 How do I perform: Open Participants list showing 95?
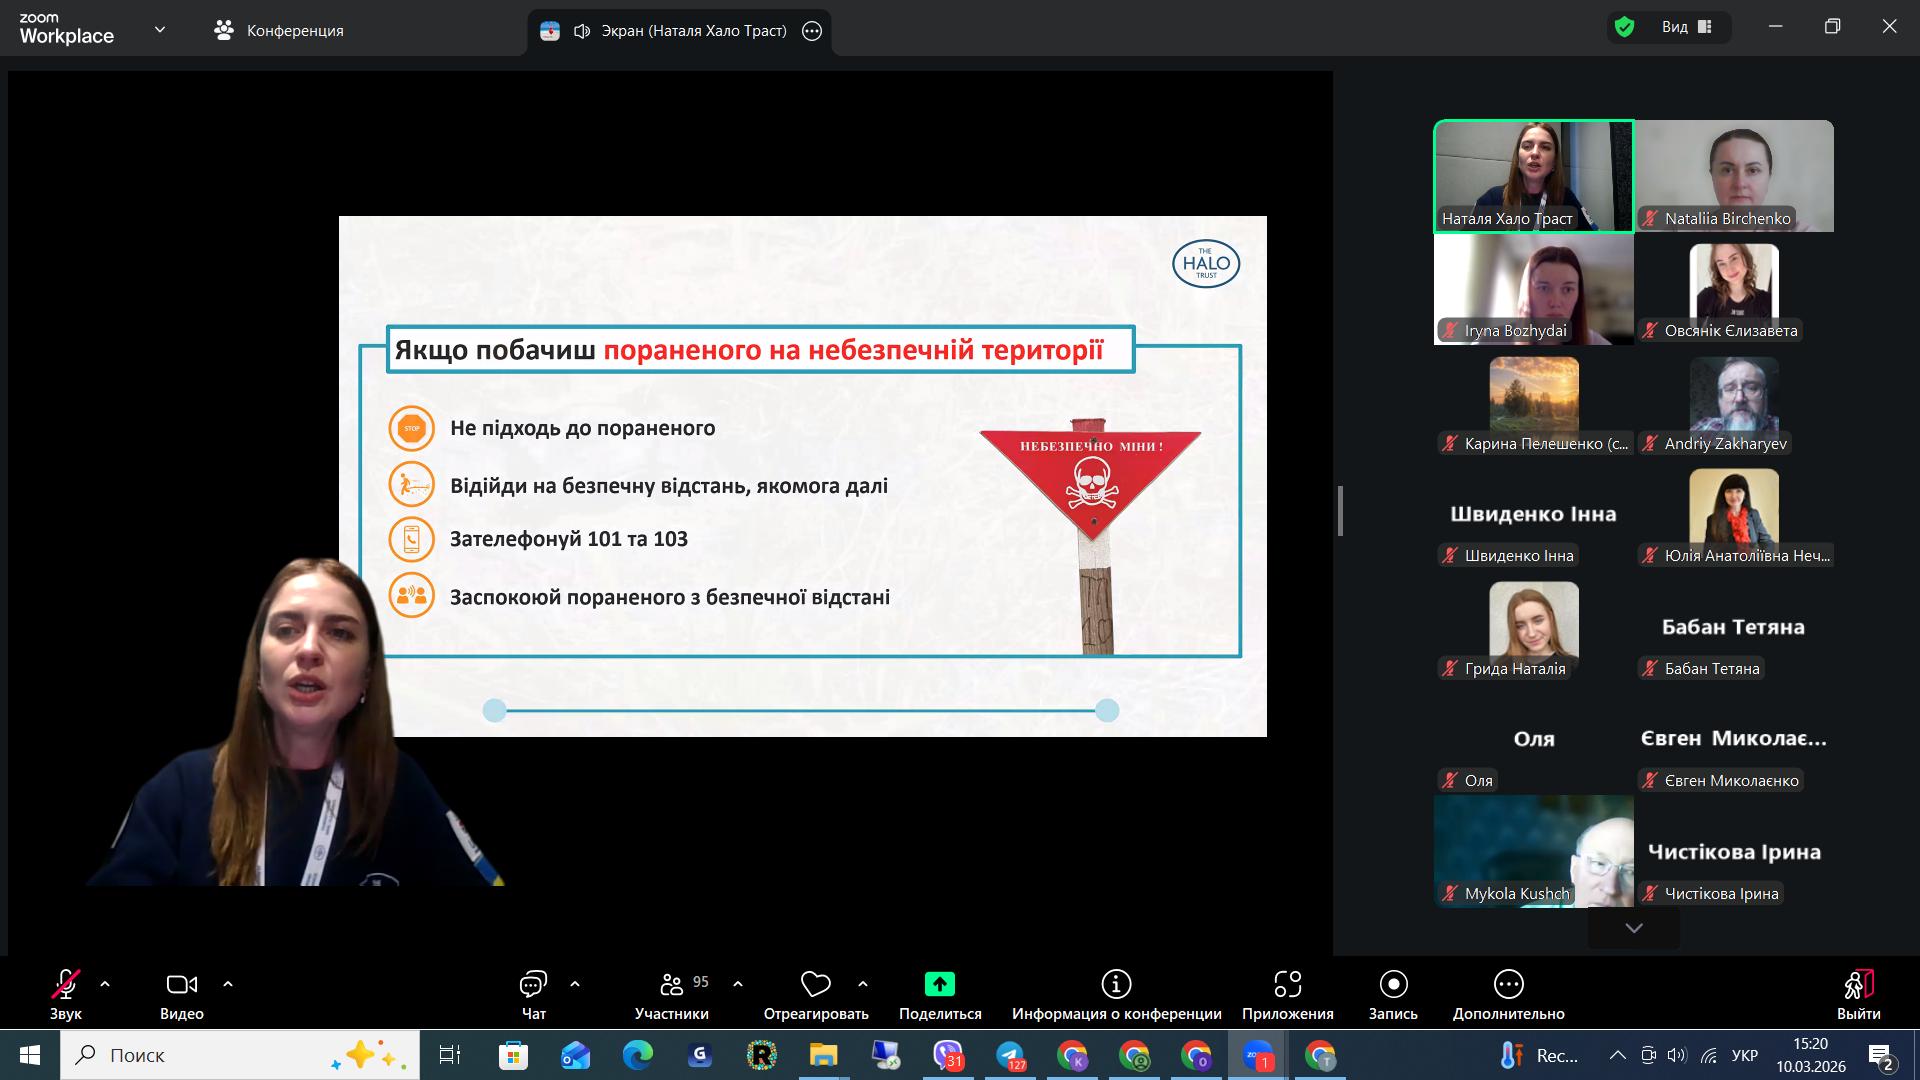(x=672, y=985)
